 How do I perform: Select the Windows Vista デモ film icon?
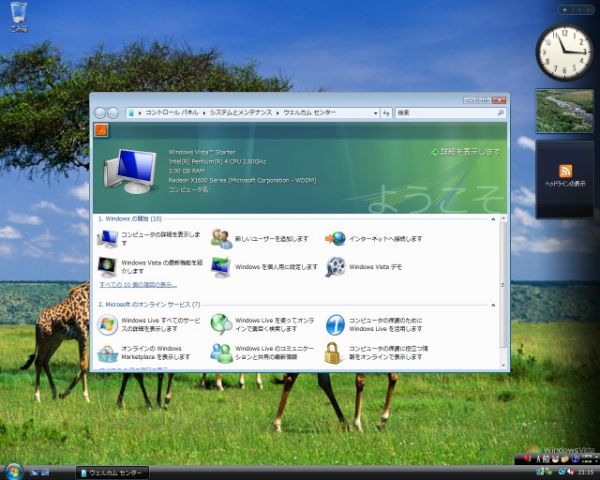tap(335, 267)
